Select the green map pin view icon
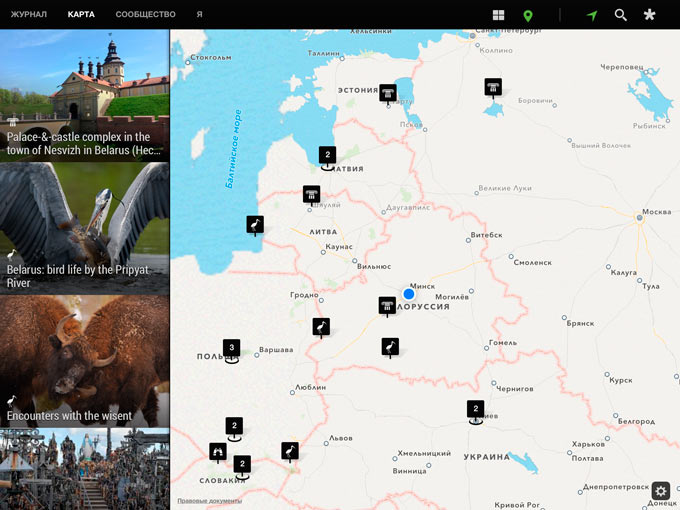Viewport: 680px width, 510px height. [528, 16]
